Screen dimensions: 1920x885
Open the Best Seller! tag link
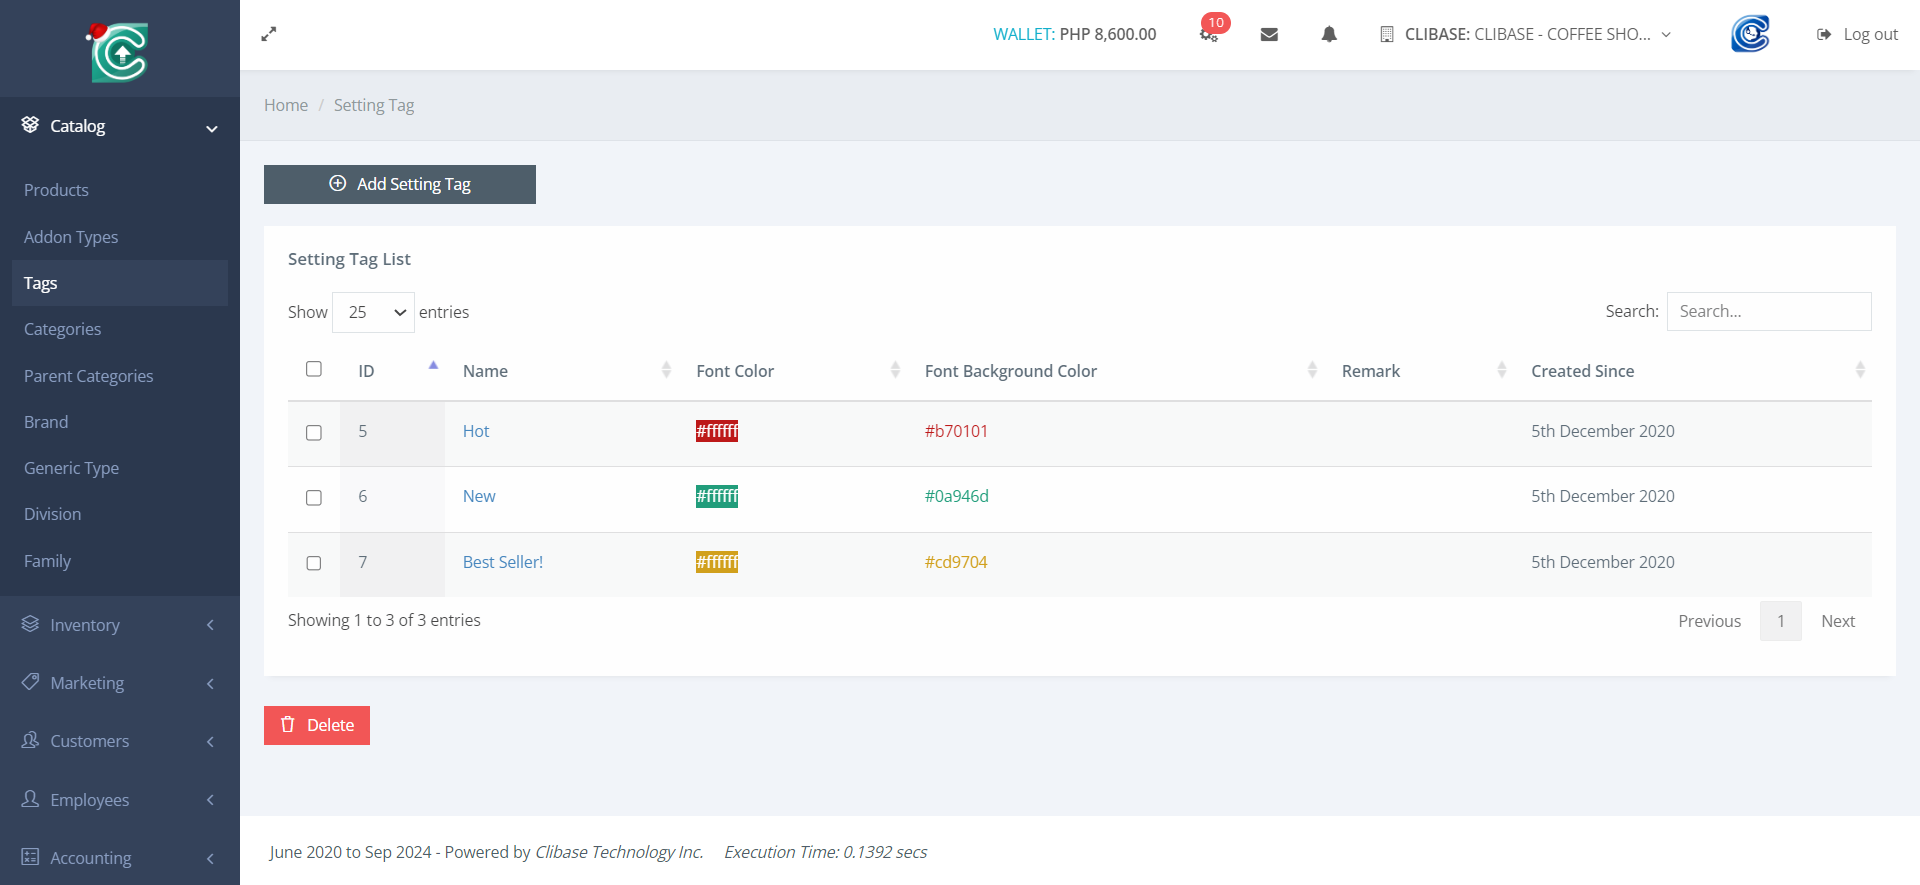pos(502,562)
